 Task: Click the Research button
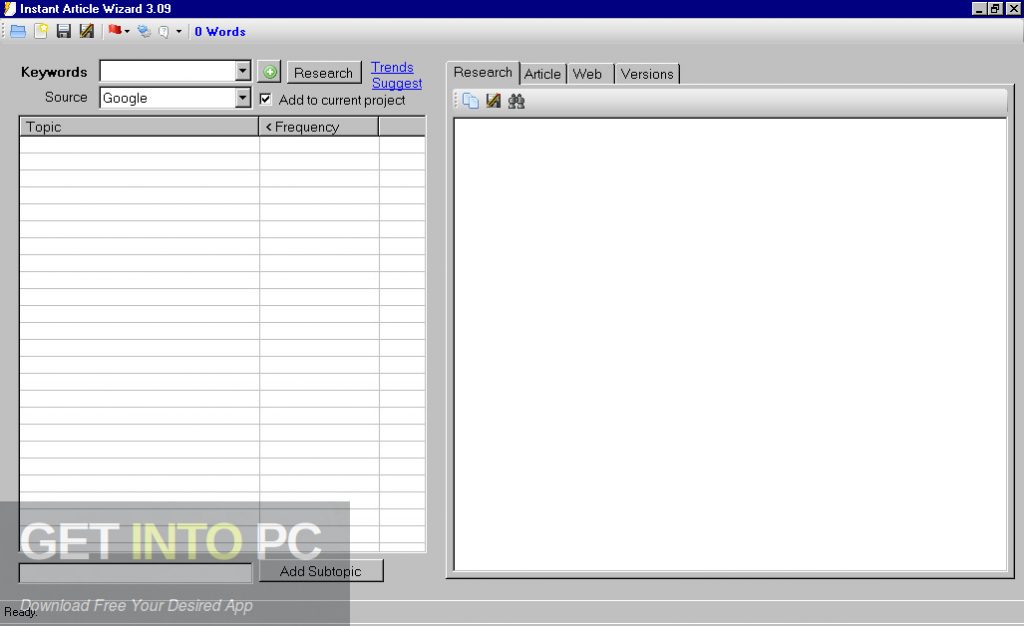[x=323, y=72]
